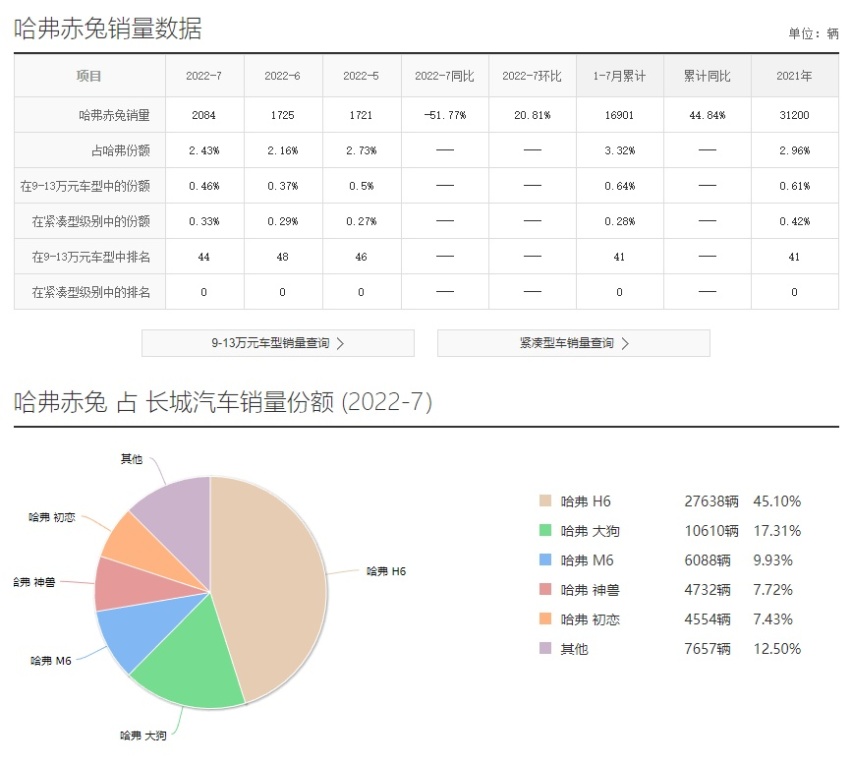Click the rank 44 cell
The height and width of the screenshot is (765, 852).
coord(204,256)
